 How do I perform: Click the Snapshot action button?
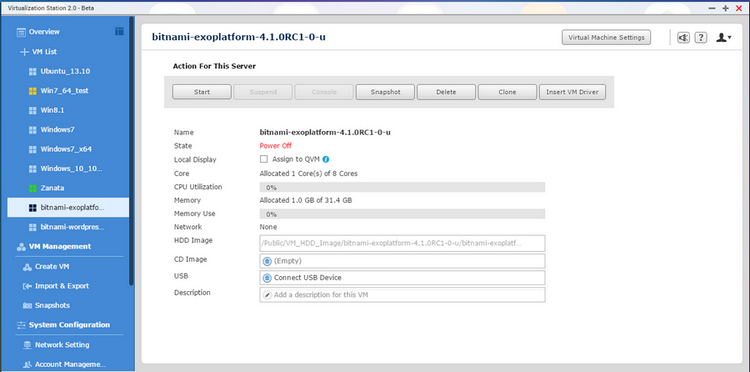click(385, 92)
